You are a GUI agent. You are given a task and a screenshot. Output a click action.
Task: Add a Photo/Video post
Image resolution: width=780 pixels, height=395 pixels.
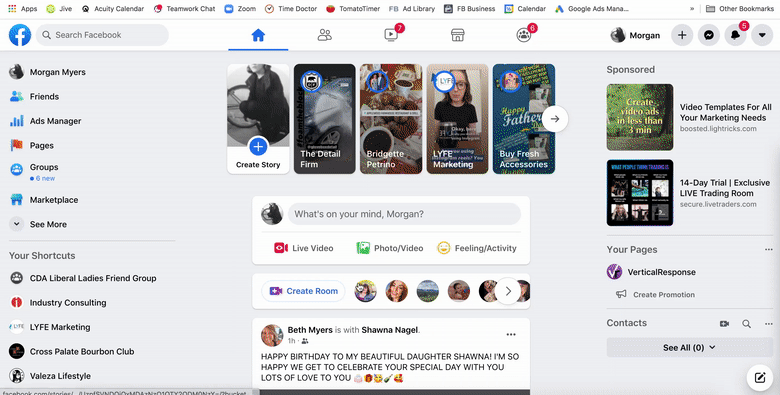tap(390, 248)
